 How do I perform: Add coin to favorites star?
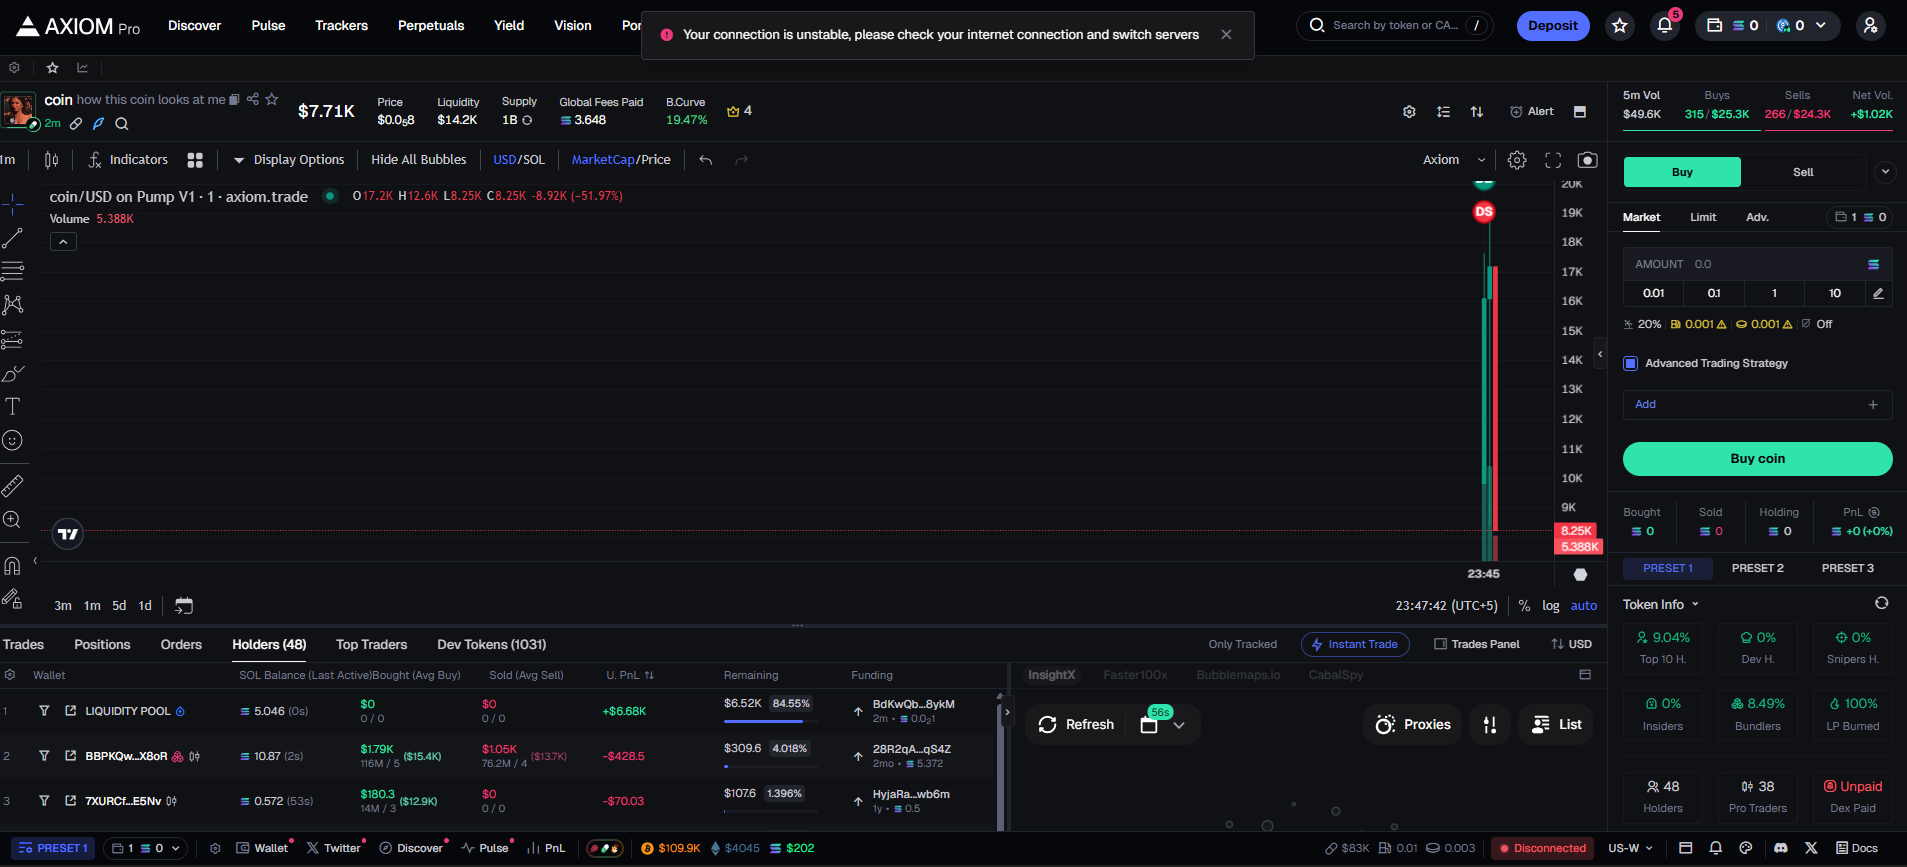click(272, 99)
